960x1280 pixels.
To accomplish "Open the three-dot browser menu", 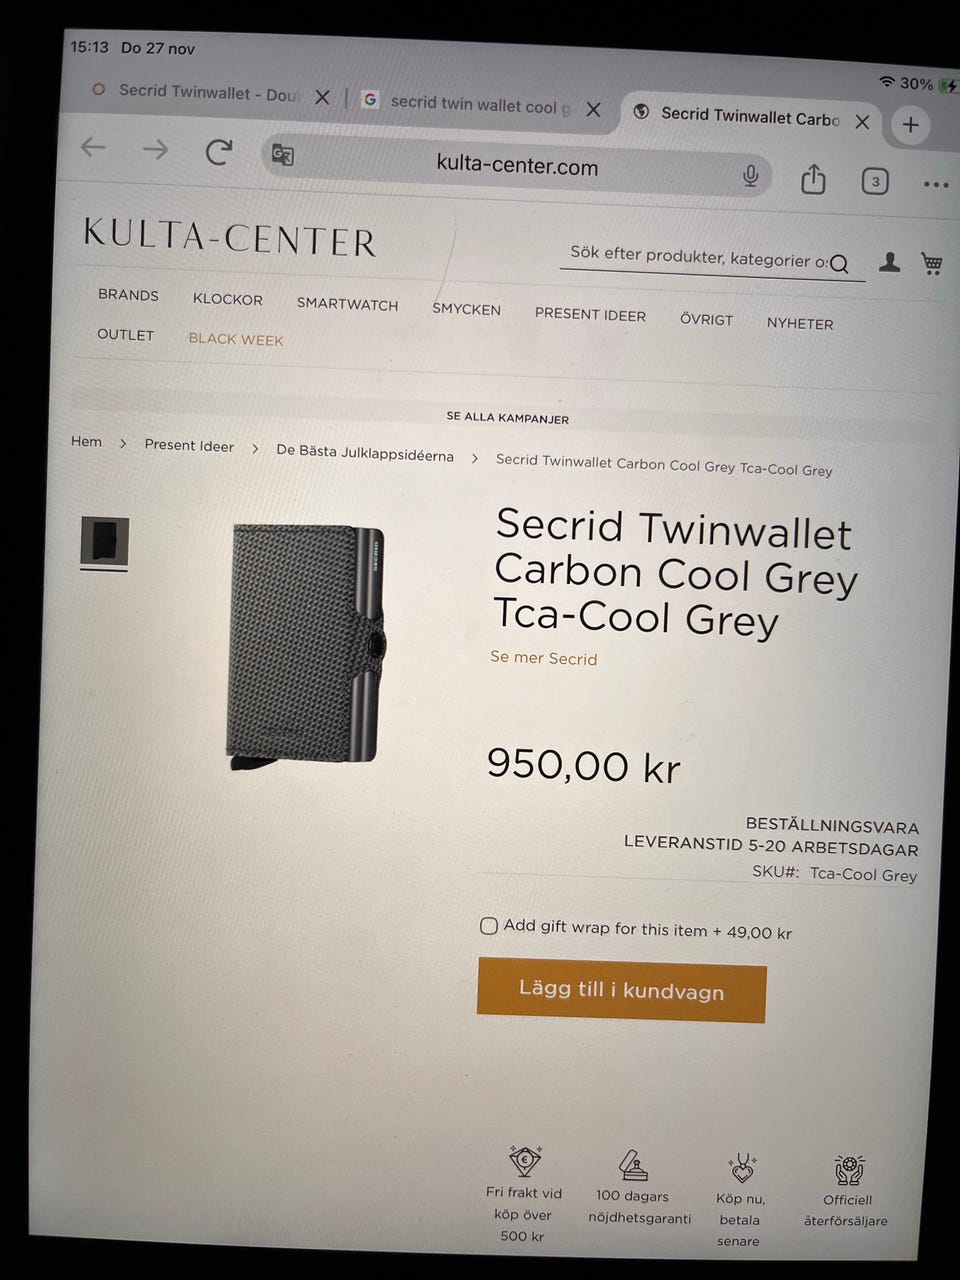I will [x=936, y=184].
